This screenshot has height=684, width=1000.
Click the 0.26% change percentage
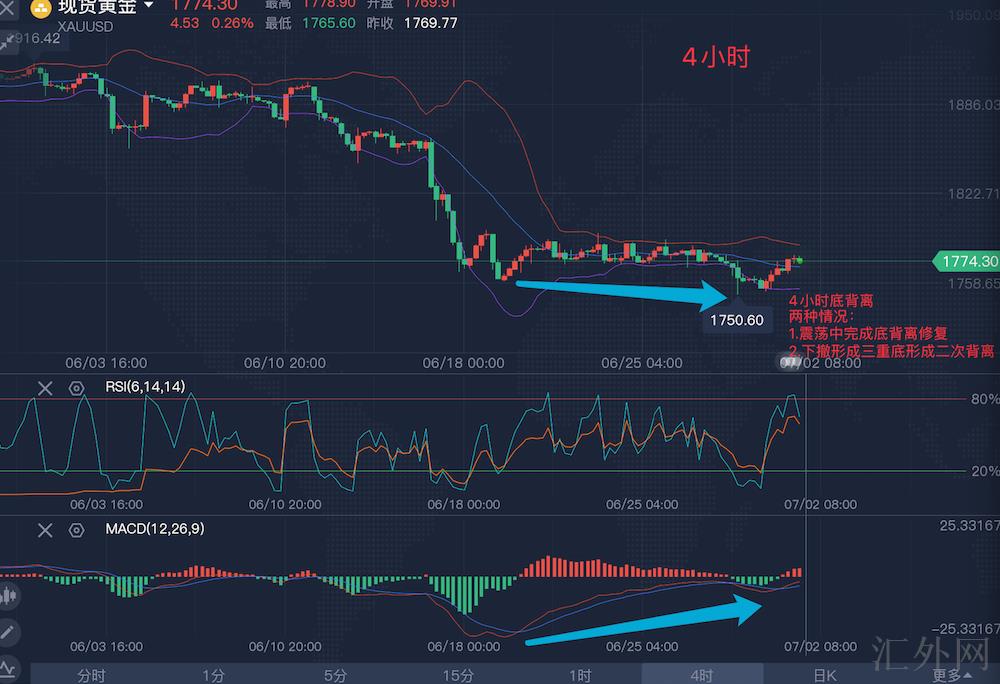coord(232,24)
